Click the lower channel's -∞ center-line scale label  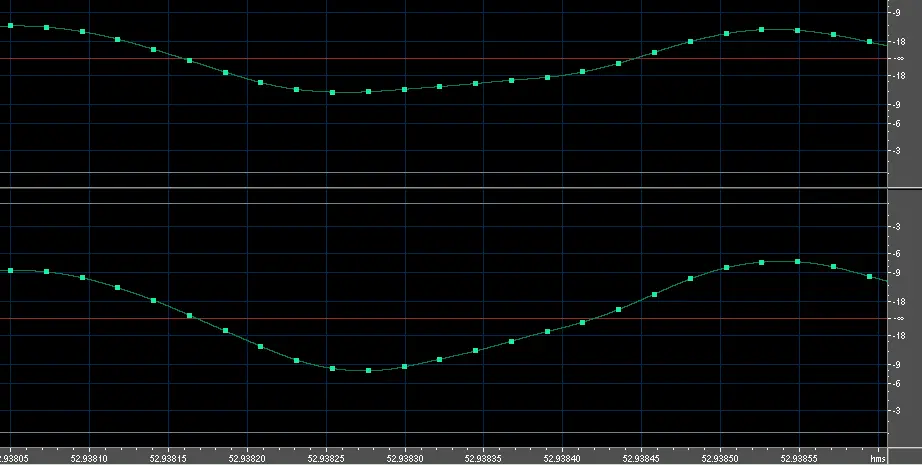898,319
